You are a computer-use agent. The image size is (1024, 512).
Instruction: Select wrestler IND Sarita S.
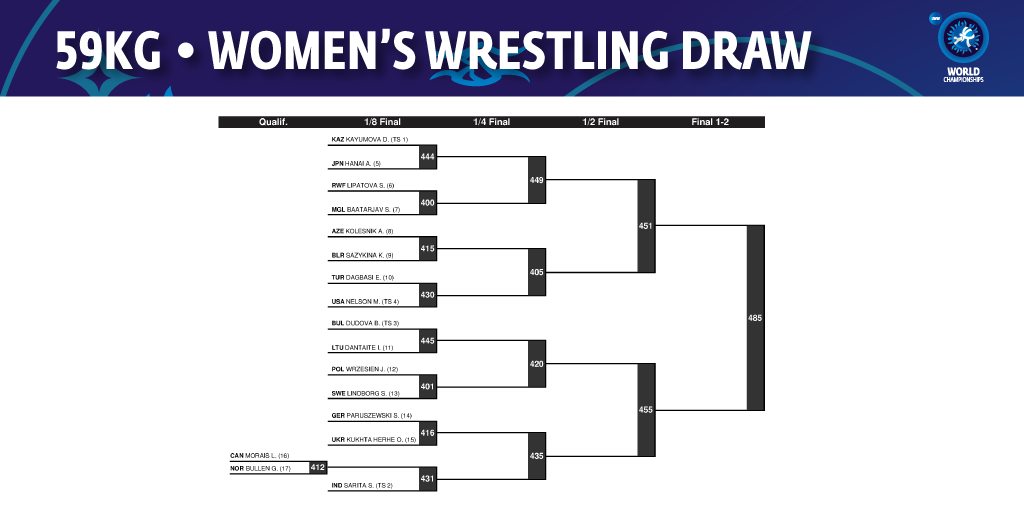pyautogui.click(x=364, y=486)
